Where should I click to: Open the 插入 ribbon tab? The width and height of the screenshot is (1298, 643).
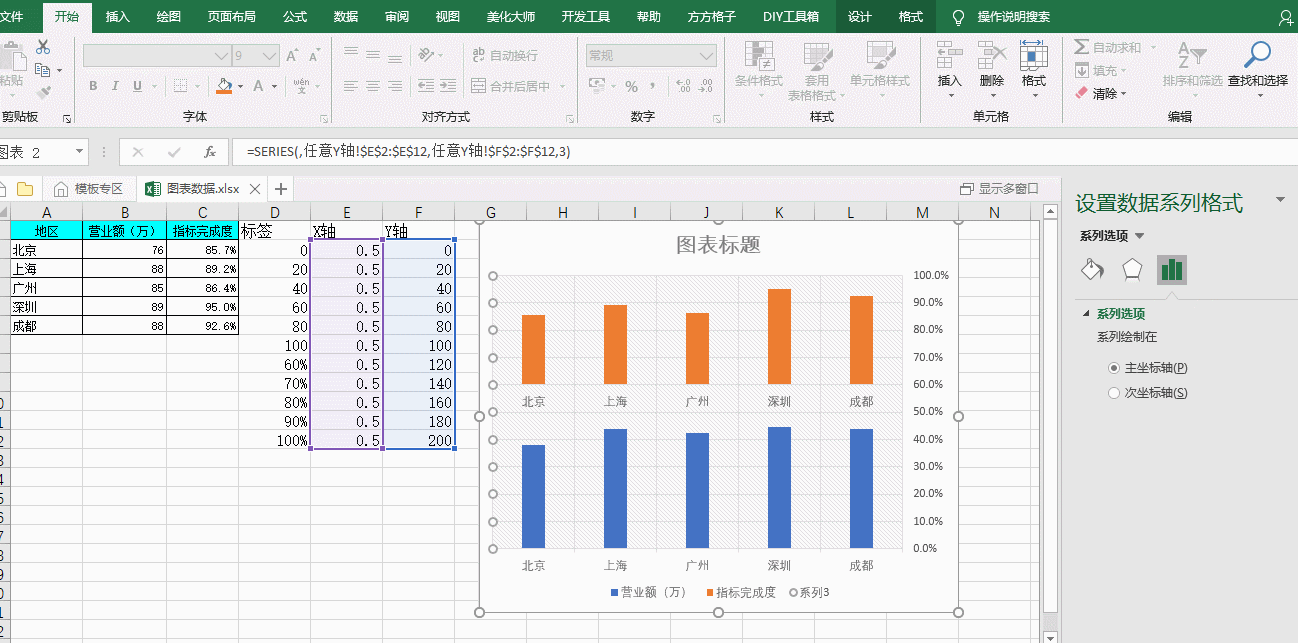pos(118,17)
